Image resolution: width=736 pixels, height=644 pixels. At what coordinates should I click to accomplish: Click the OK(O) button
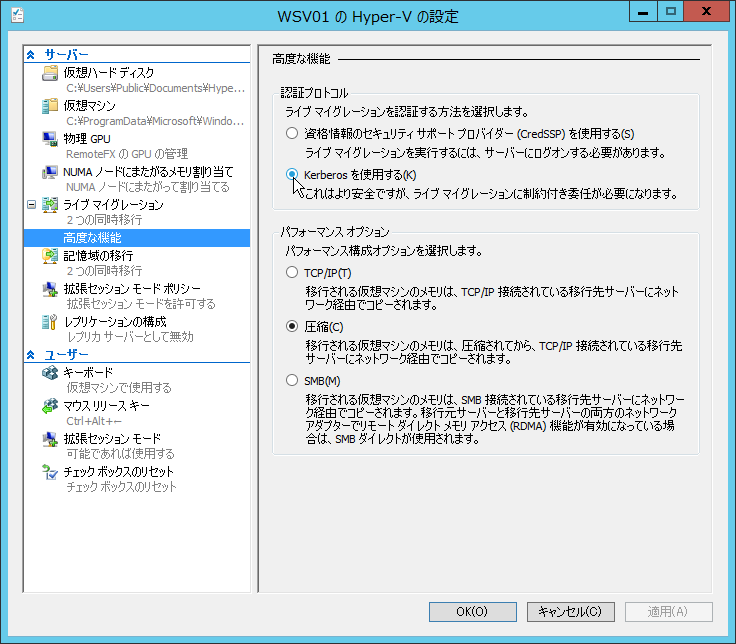[473, 612]
